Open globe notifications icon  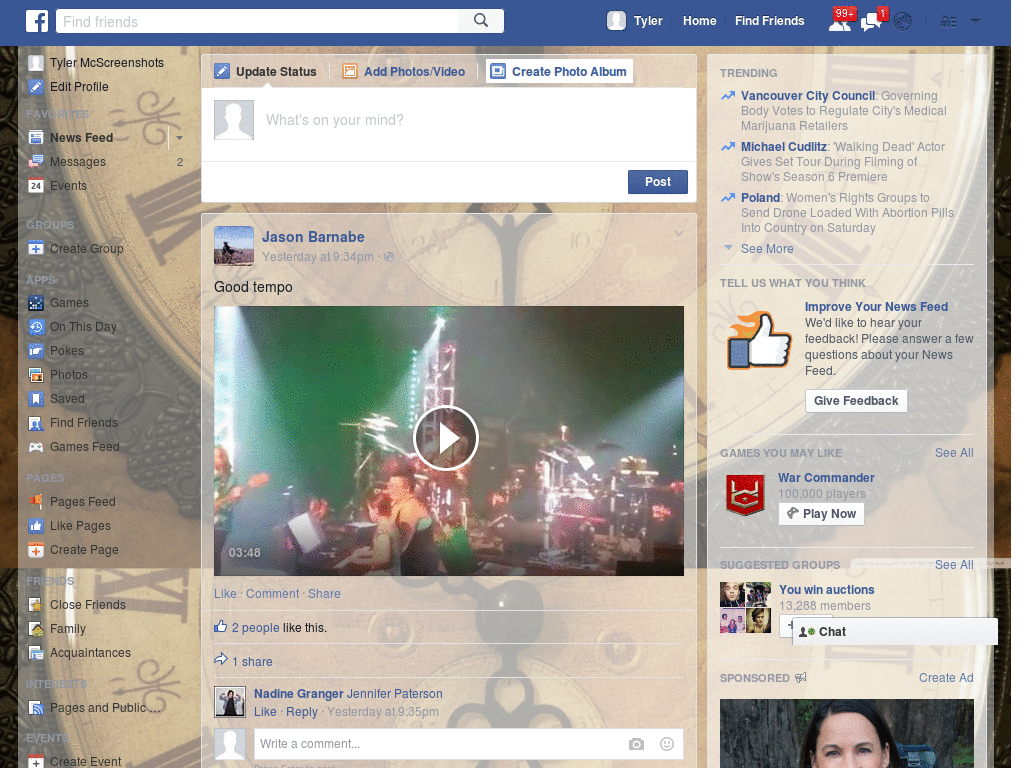[x=903, y=22]
